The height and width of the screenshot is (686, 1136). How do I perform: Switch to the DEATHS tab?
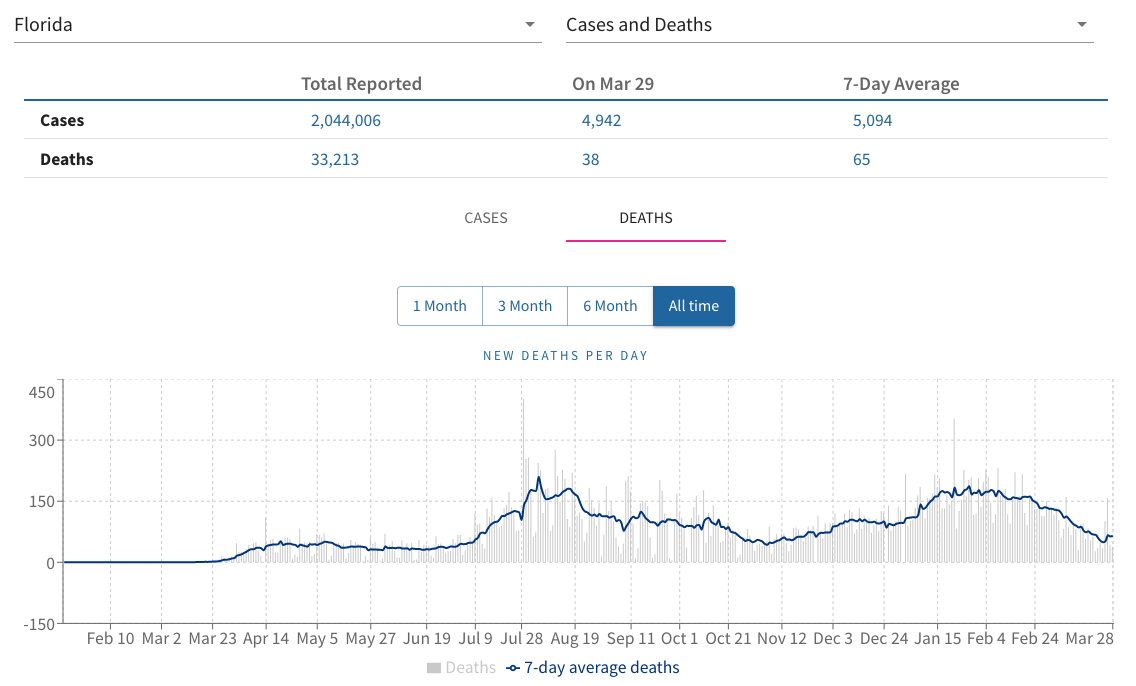646,218
